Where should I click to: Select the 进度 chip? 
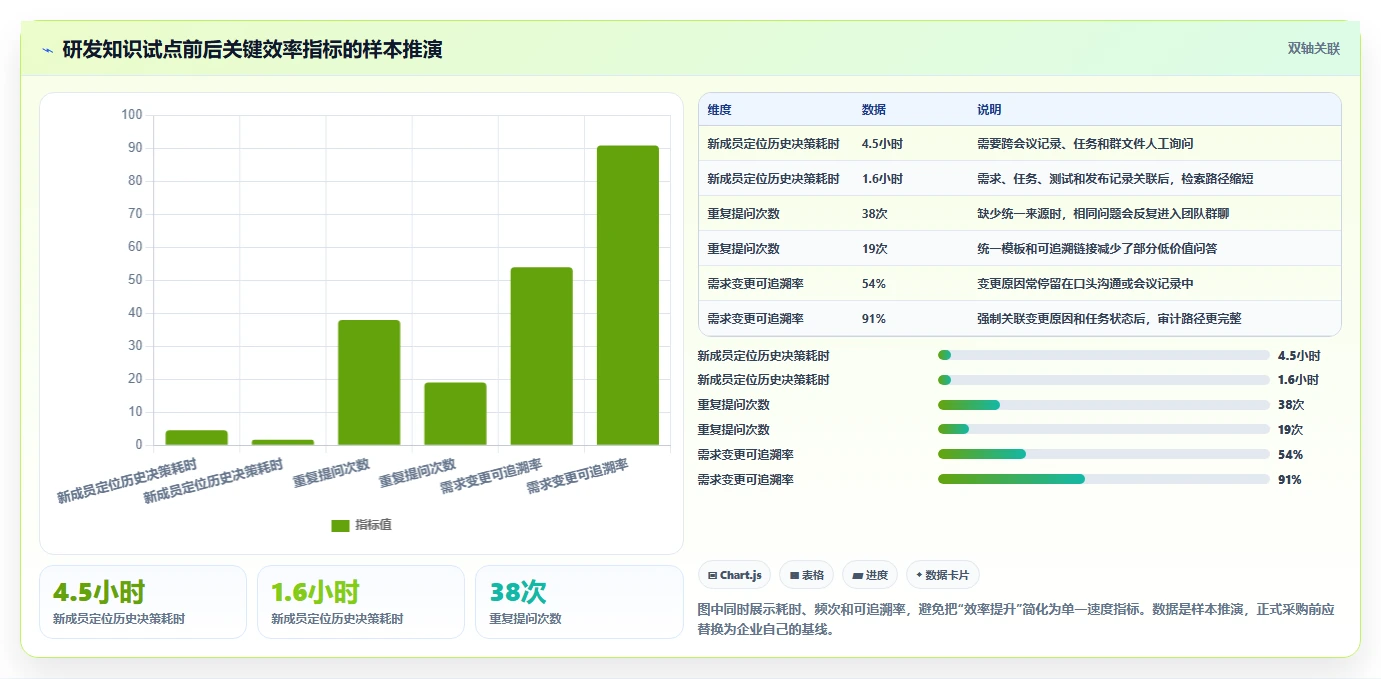(870, 575)
